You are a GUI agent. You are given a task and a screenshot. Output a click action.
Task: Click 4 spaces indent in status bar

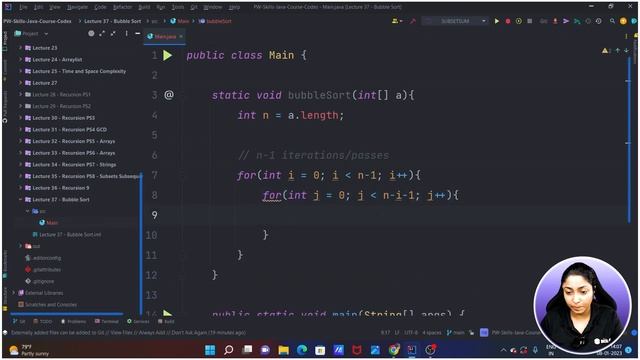431,333
